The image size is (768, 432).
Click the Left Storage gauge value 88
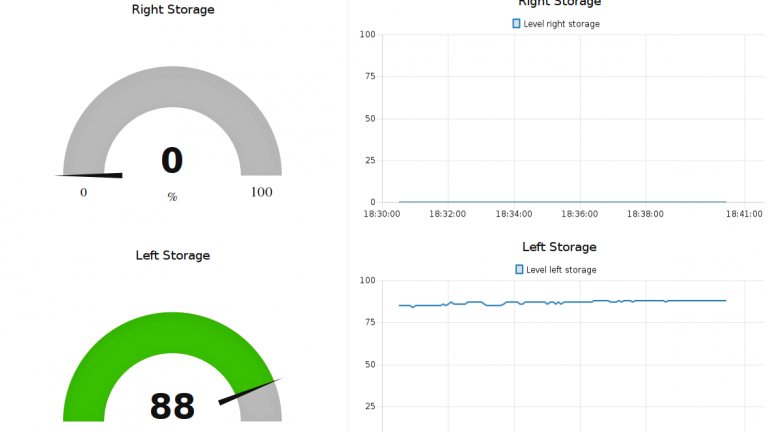pos(172,406)
